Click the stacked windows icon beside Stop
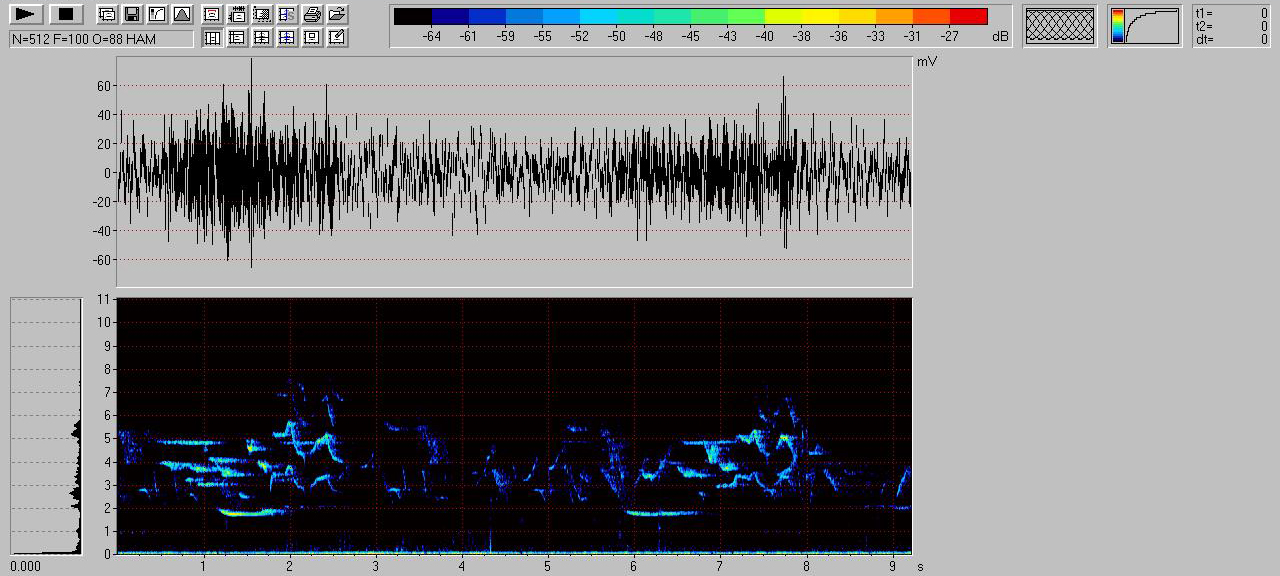 107,14
